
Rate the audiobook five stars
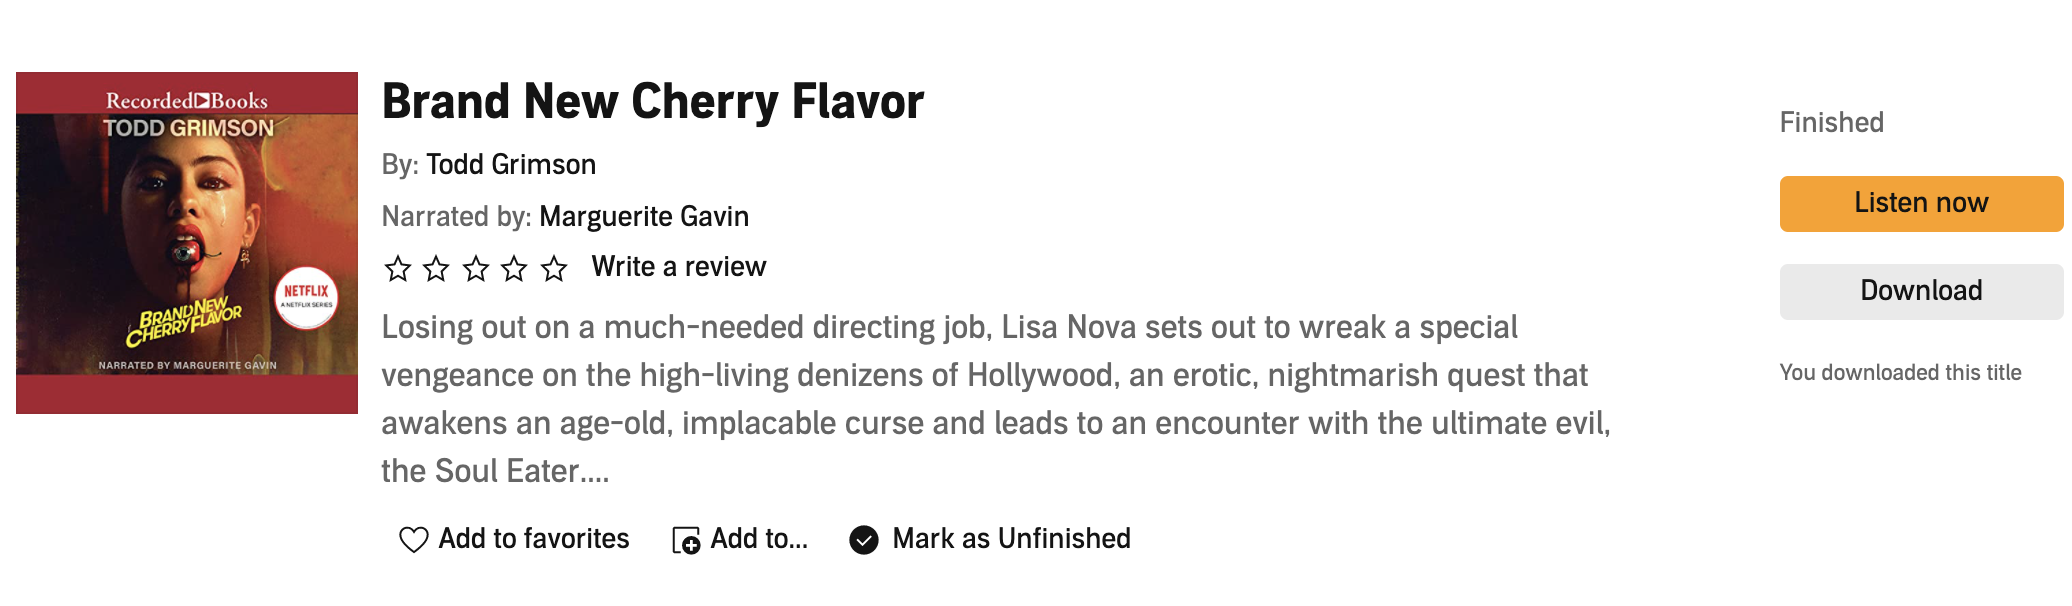click(x=554, y=268)
